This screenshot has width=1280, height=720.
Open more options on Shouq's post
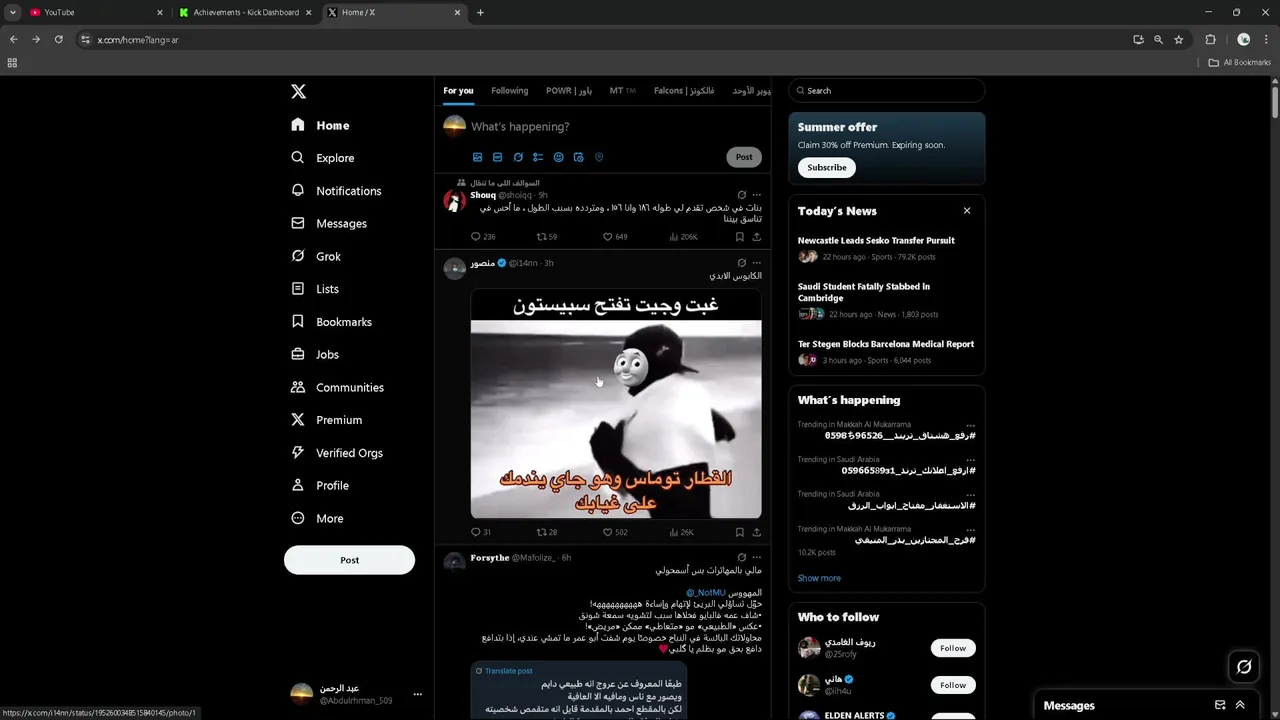pos(756,195)
